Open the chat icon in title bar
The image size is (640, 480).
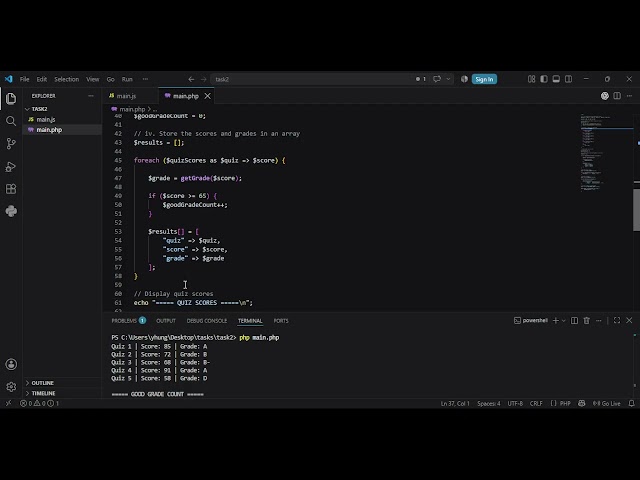pos(437,79)
